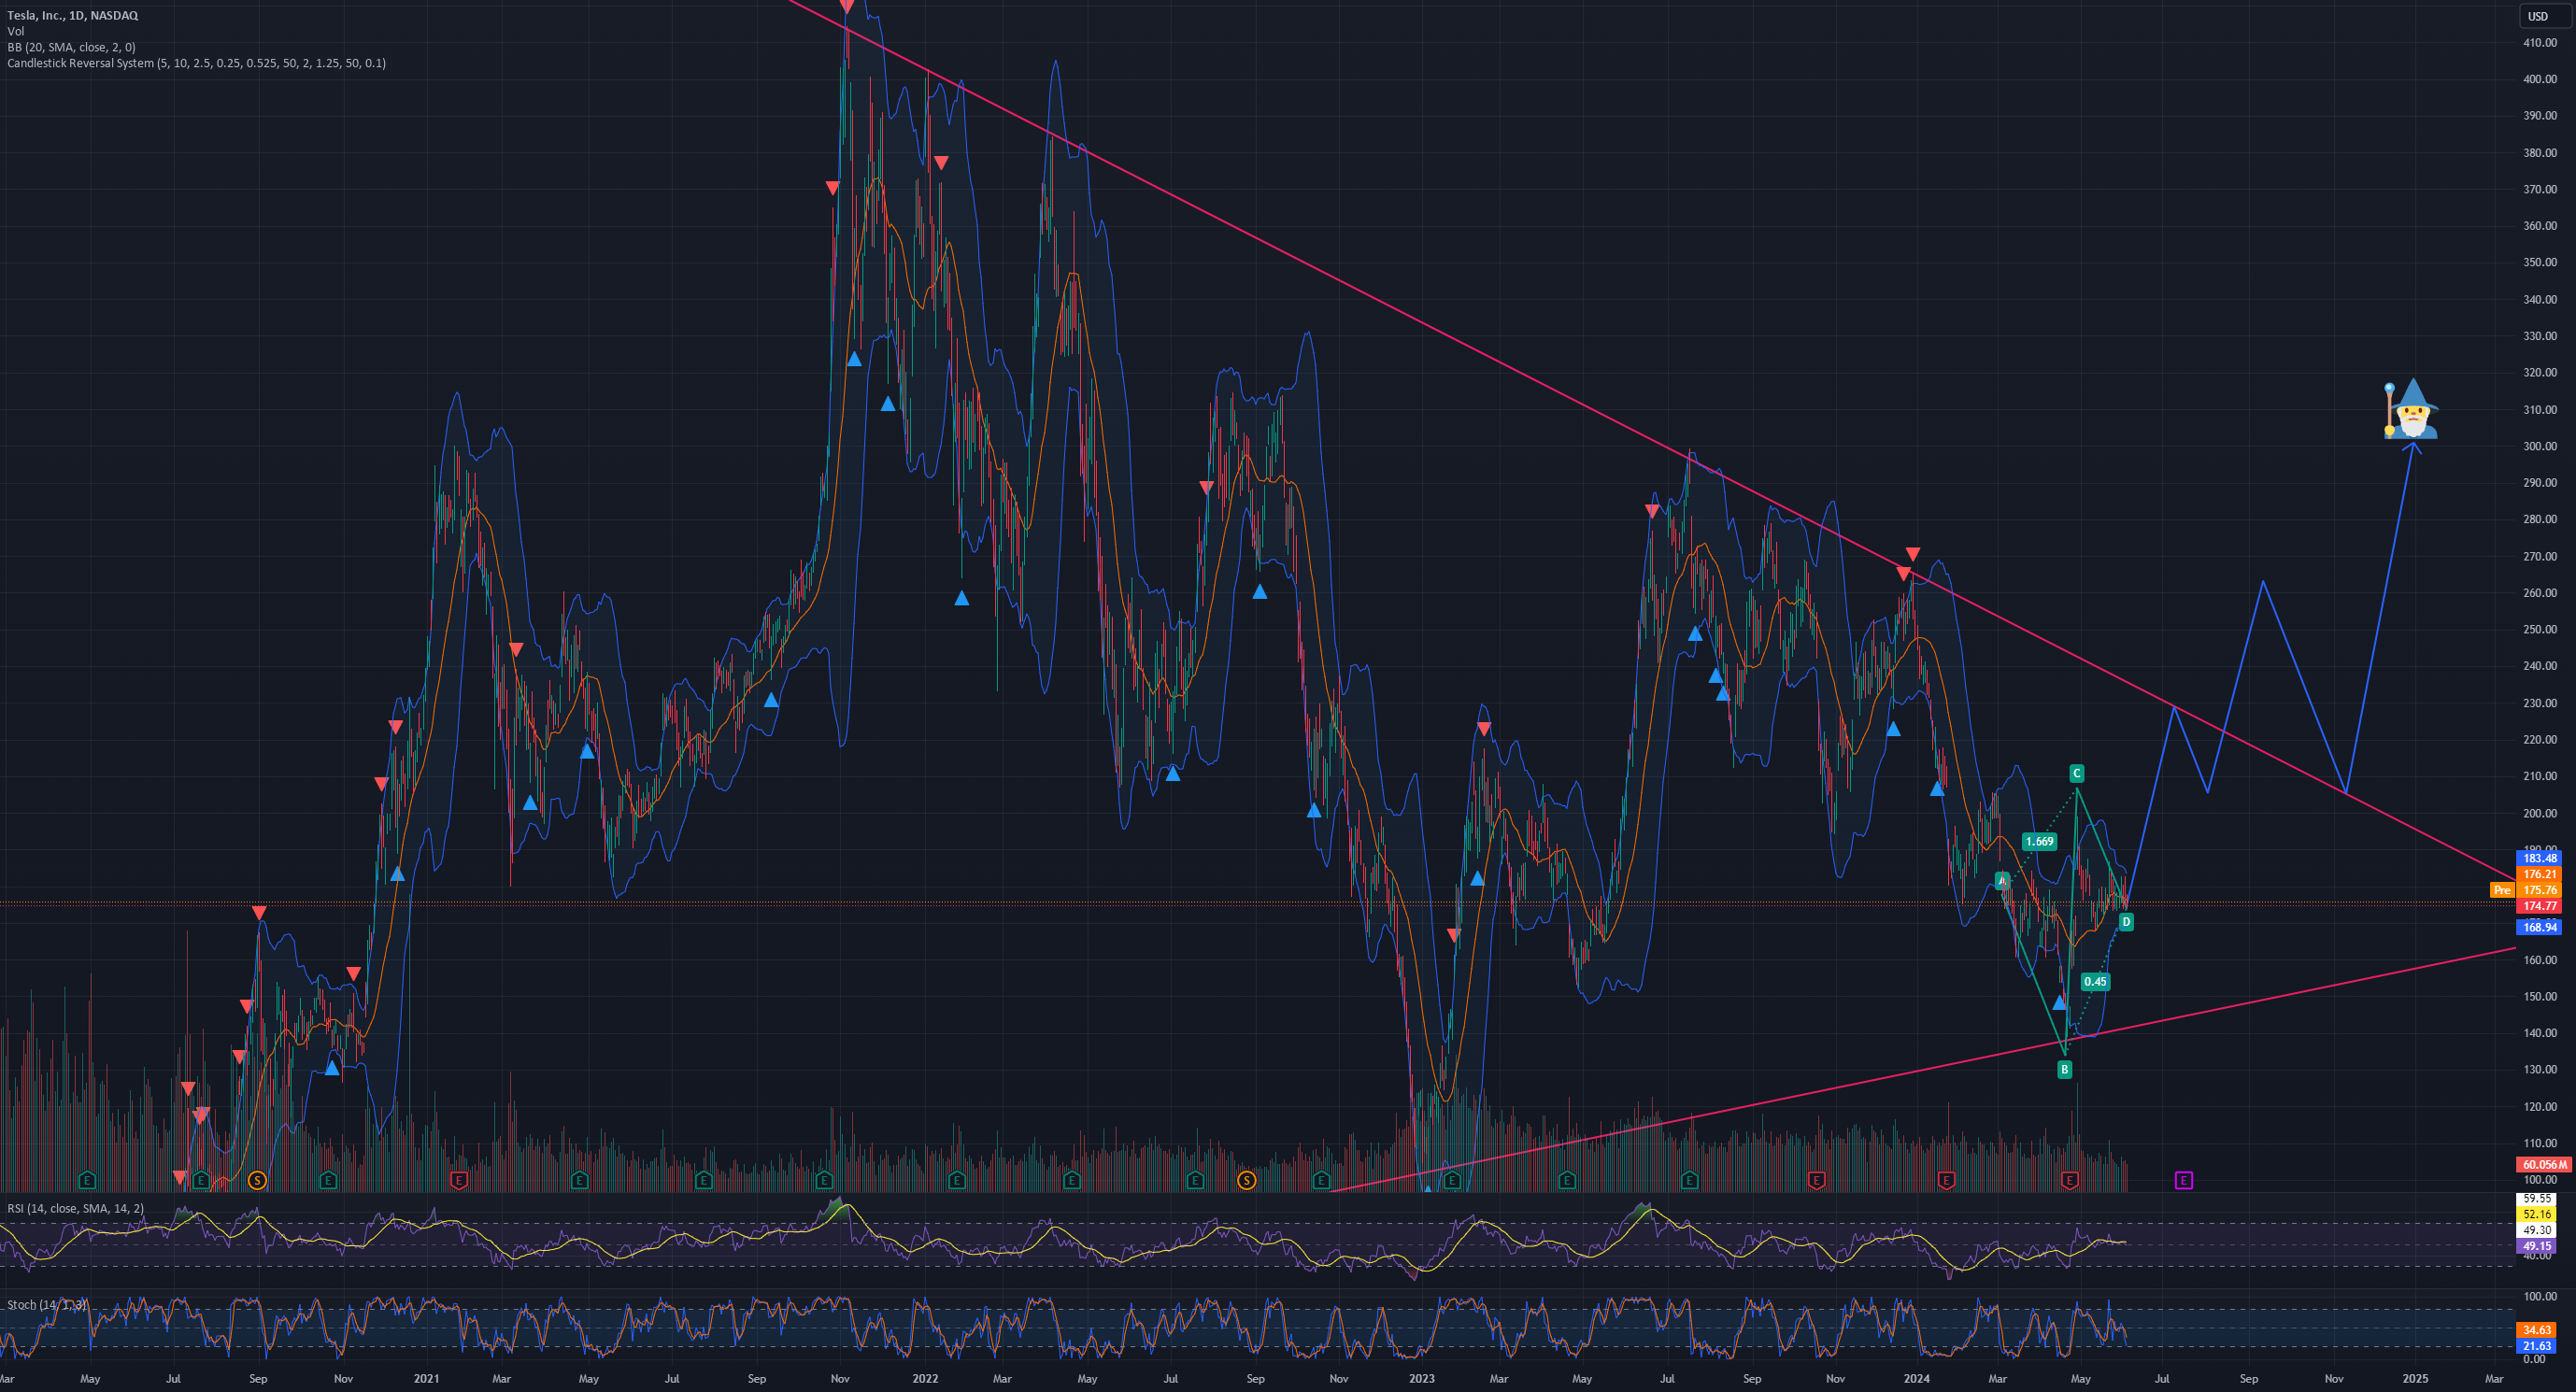Select the BB (20, SMA, close) indicator legend
2576x1392 pixels.
pos(71,47)
